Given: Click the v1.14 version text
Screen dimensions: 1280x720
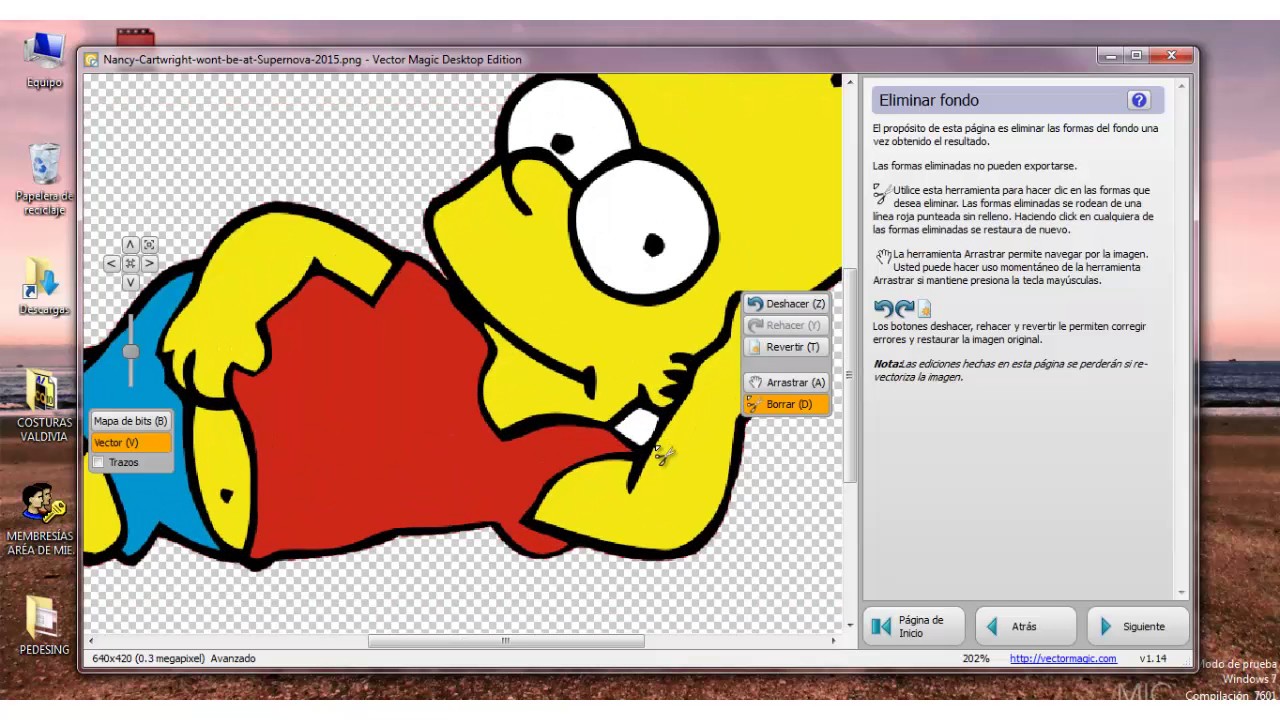Looking at the screenshot, I should 1153,659.
